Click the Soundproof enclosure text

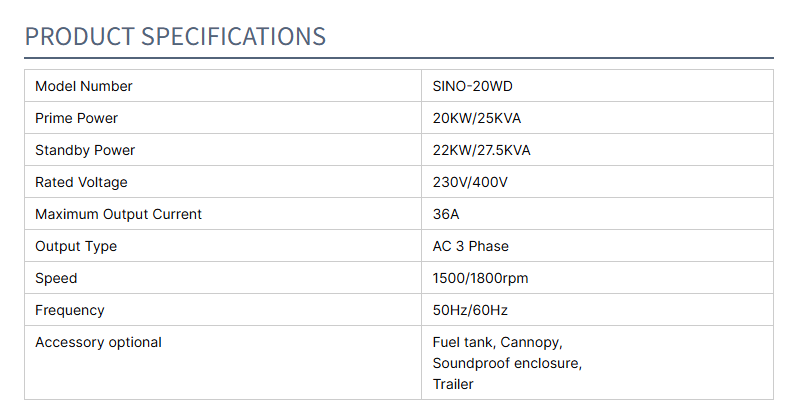click(507, 363)
